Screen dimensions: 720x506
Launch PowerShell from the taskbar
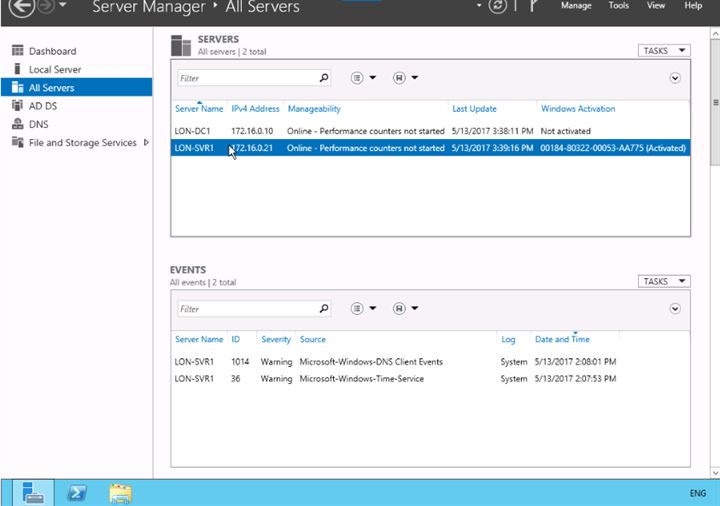pos(77,493)
